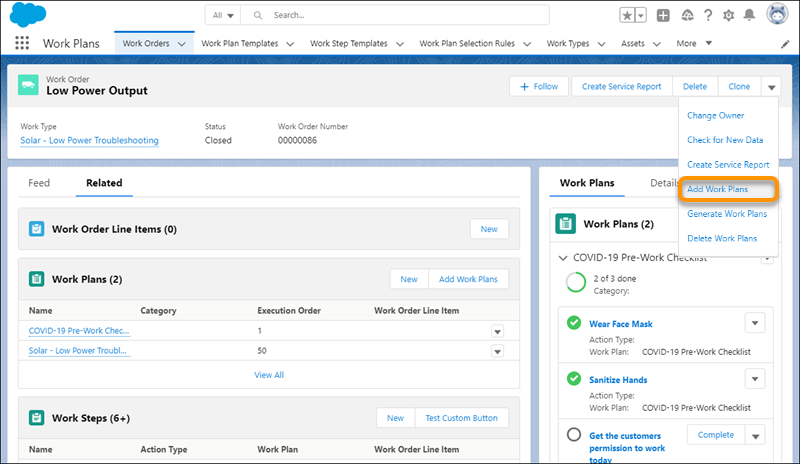Expand the Work Types tab chevron
The height and width of the screenshot is (464, 800).
[x=602, y=44]
